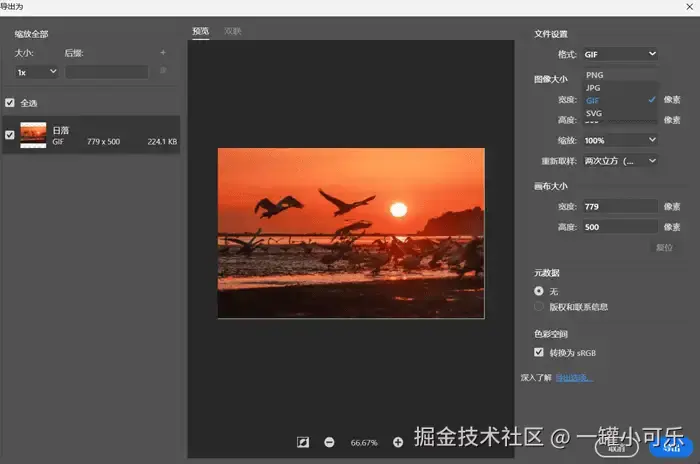Open the 缩放 100% dropdown
Screen dimensions: 700x464
pyautogui.click(x=620, y=140)
